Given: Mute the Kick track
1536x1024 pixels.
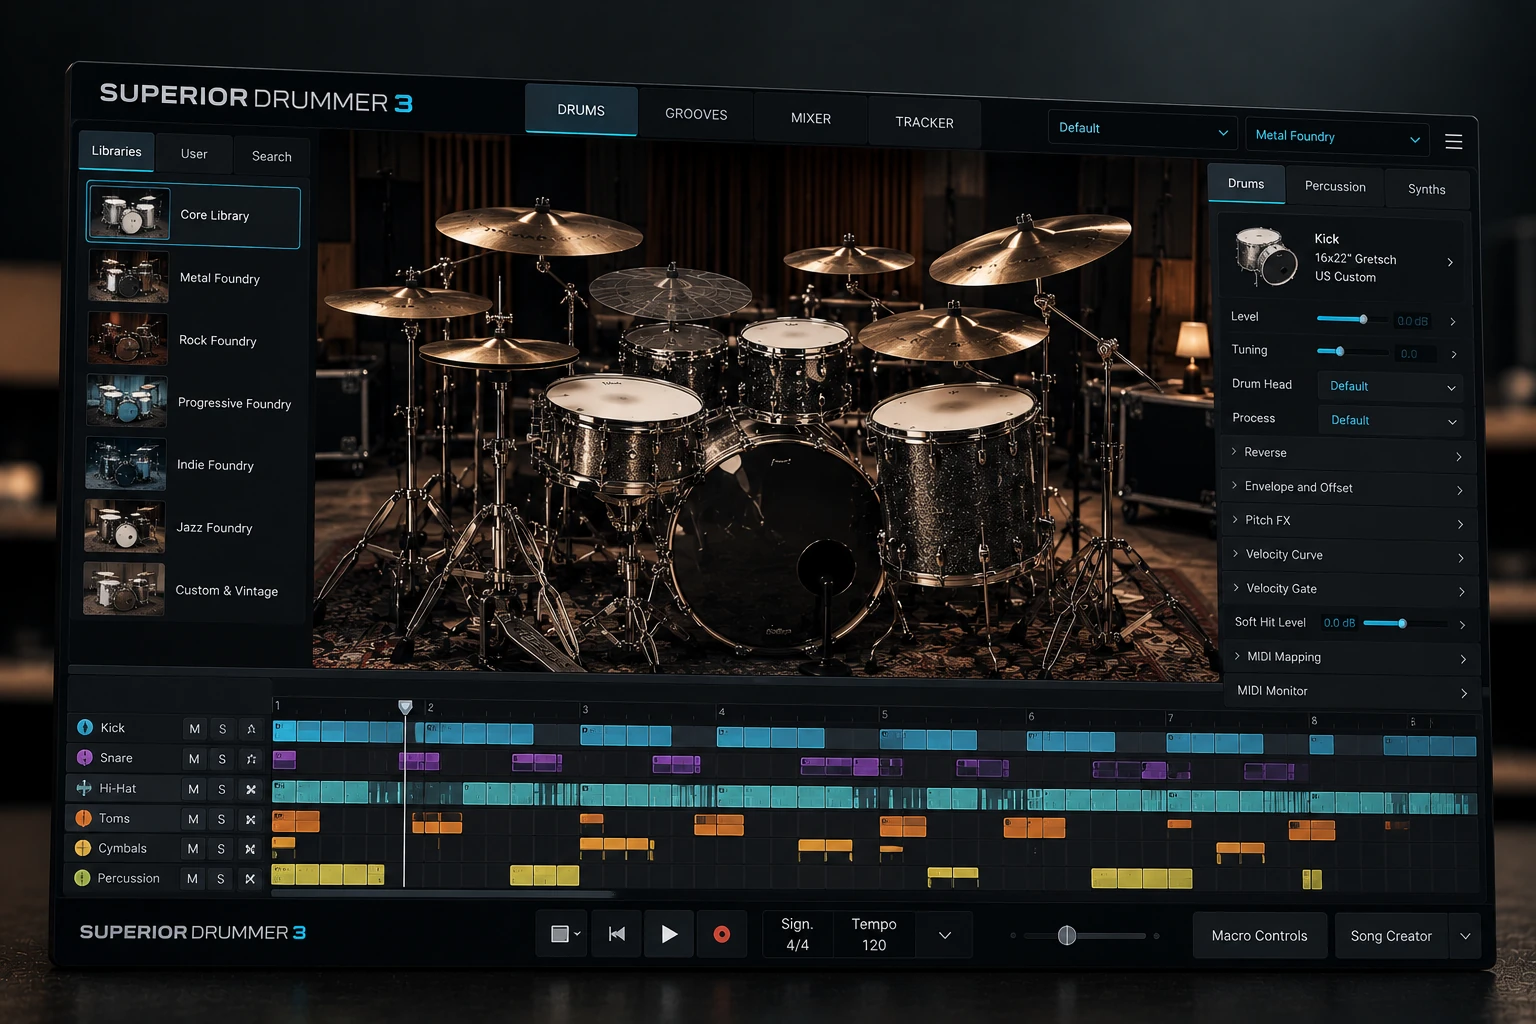Looking at the screenshot, I should (195, 729).
